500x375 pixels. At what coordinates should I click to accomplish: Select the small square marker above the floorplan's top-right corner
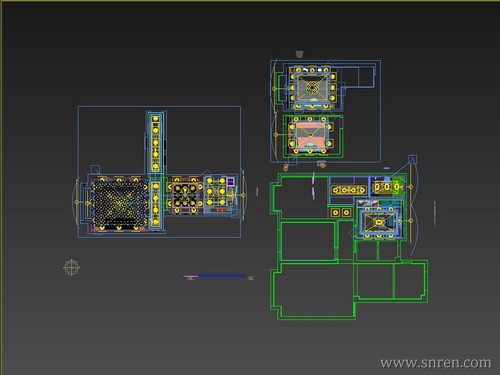tap(413, 159)
